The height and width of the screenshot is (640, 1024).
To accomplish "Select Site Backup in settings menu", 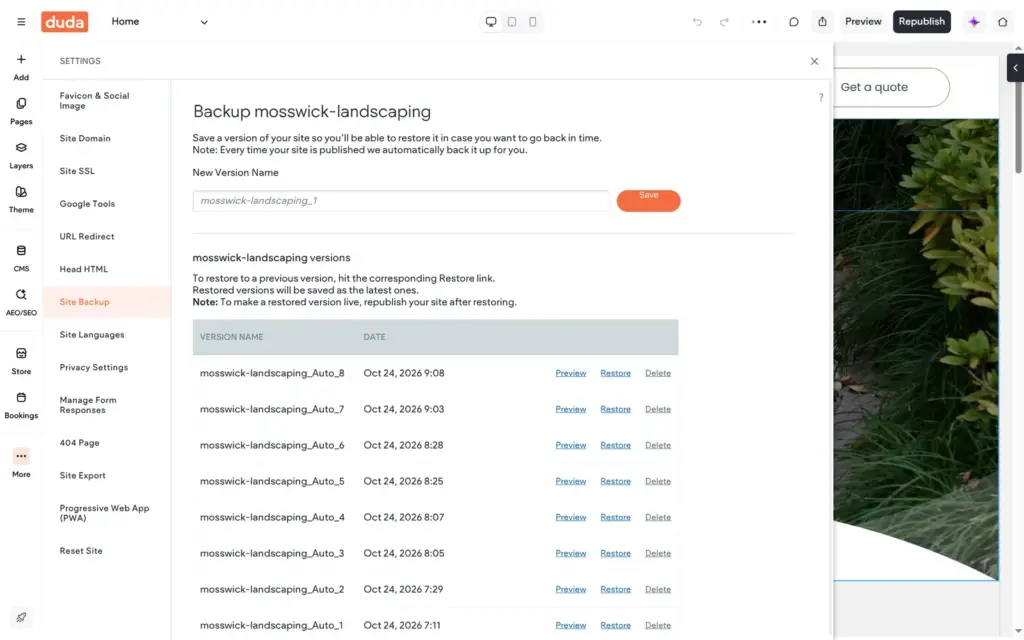I will 107,302.
